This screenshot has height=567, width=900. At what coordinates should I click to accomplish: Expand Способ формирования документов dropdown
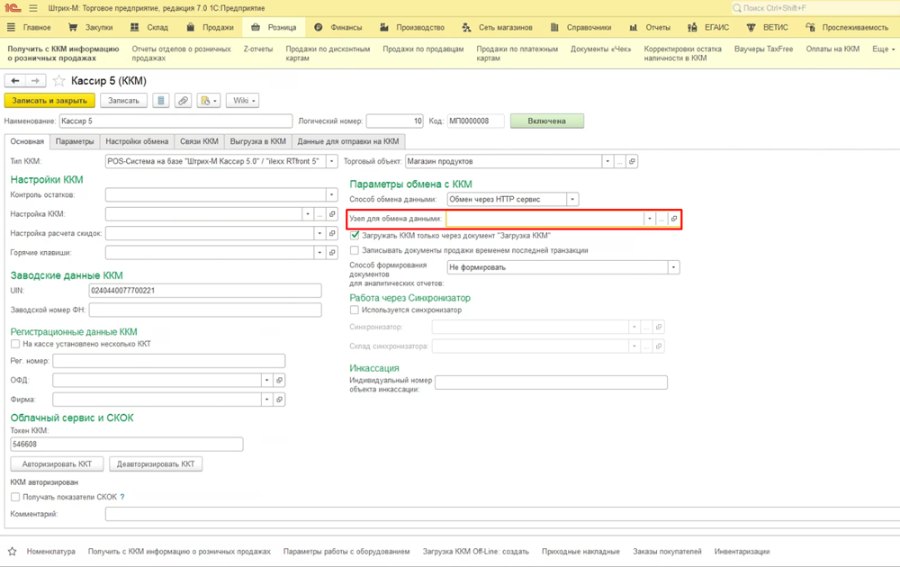[673, 267]
